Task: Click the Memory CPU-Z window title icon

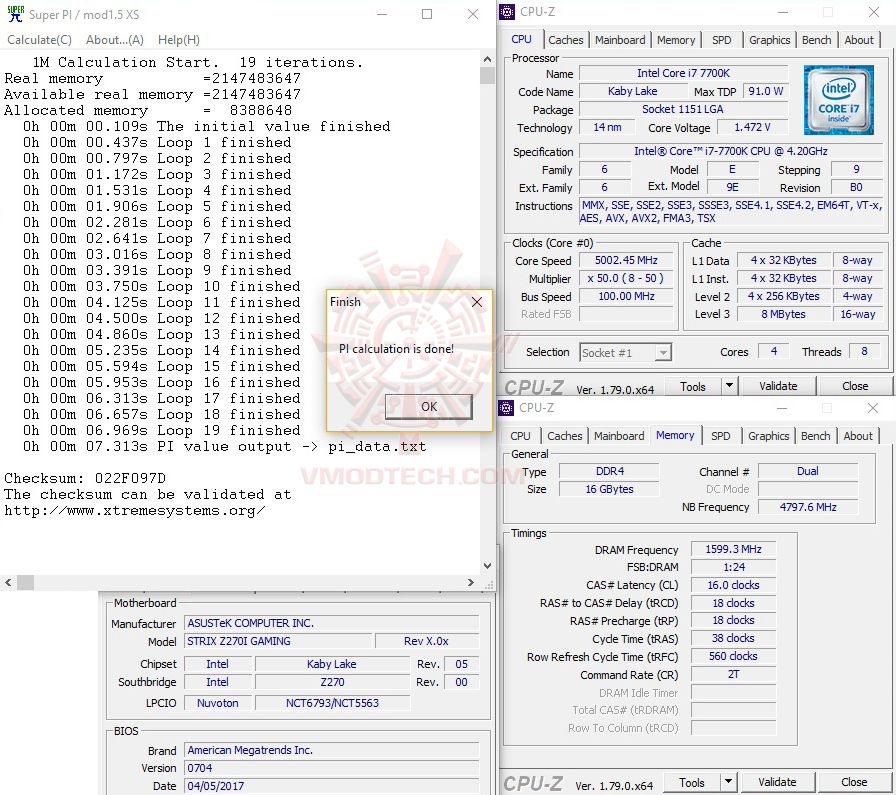Action: pos(506,408)
